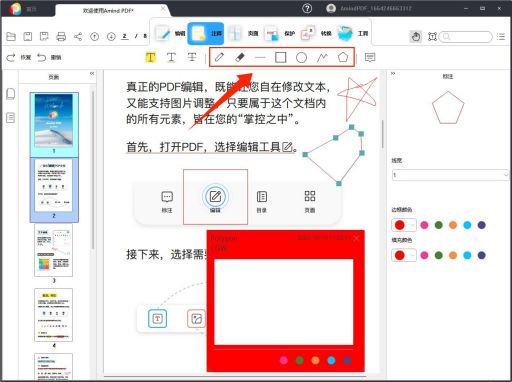Click the 撤销 undo button
Viewport: 512px width, 382px height.
(x=49, y=57)
